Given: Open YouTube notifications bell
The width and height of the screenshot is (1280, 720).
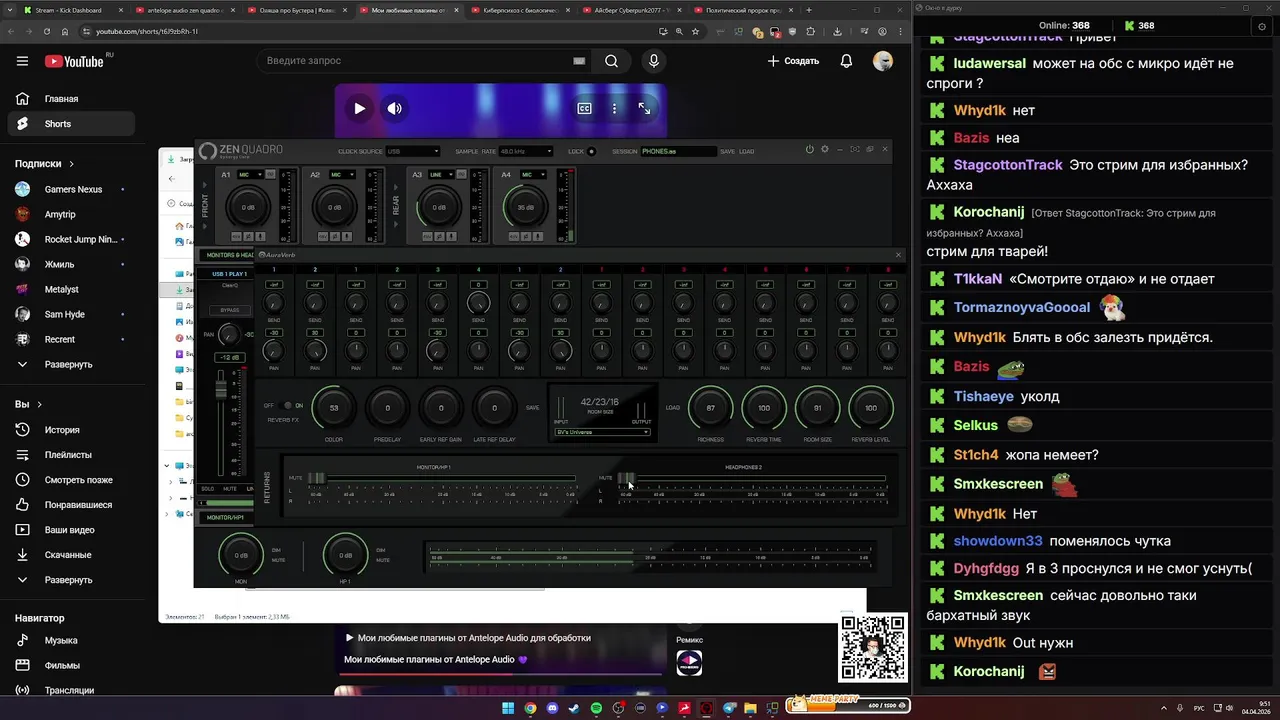Looking at the screenshot, I should (846, 61).
